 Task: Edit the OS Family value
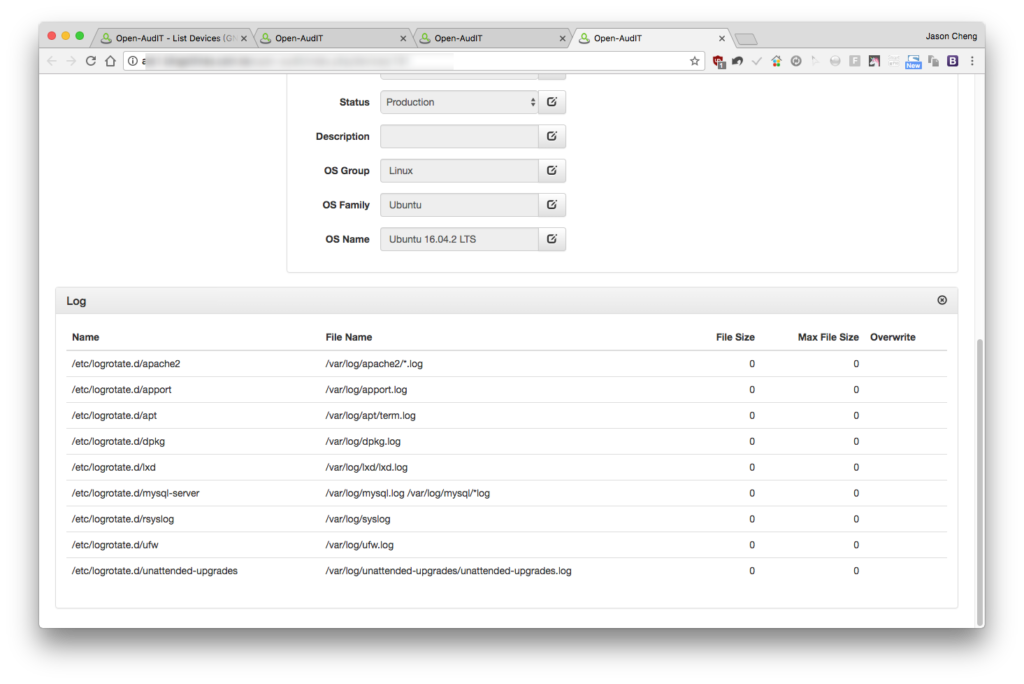tap(552, 205)
